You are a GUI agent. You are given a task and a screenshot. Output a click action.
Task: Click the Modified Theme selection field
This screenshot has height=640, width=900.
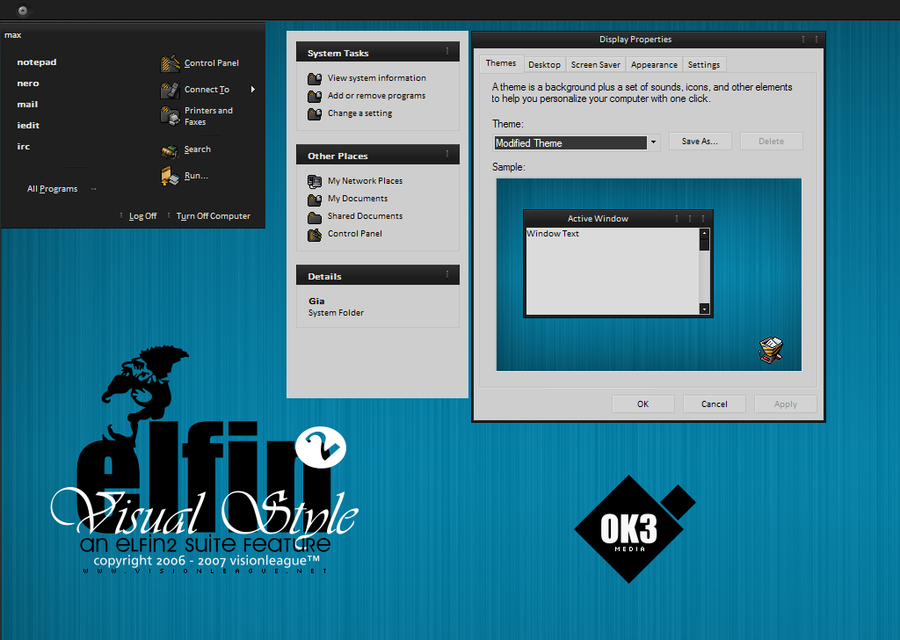coord(571,143)
